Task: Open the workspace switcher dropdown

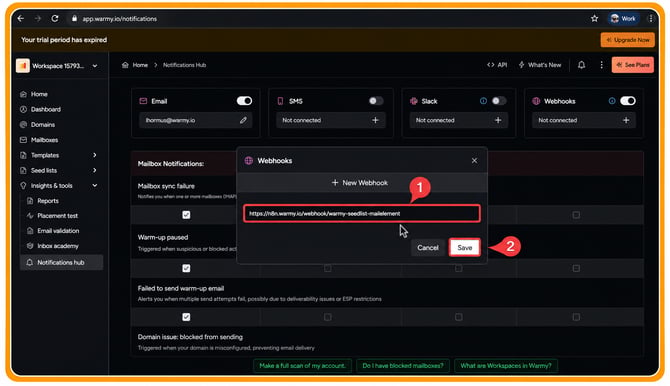Action: [x=57, y=66]
